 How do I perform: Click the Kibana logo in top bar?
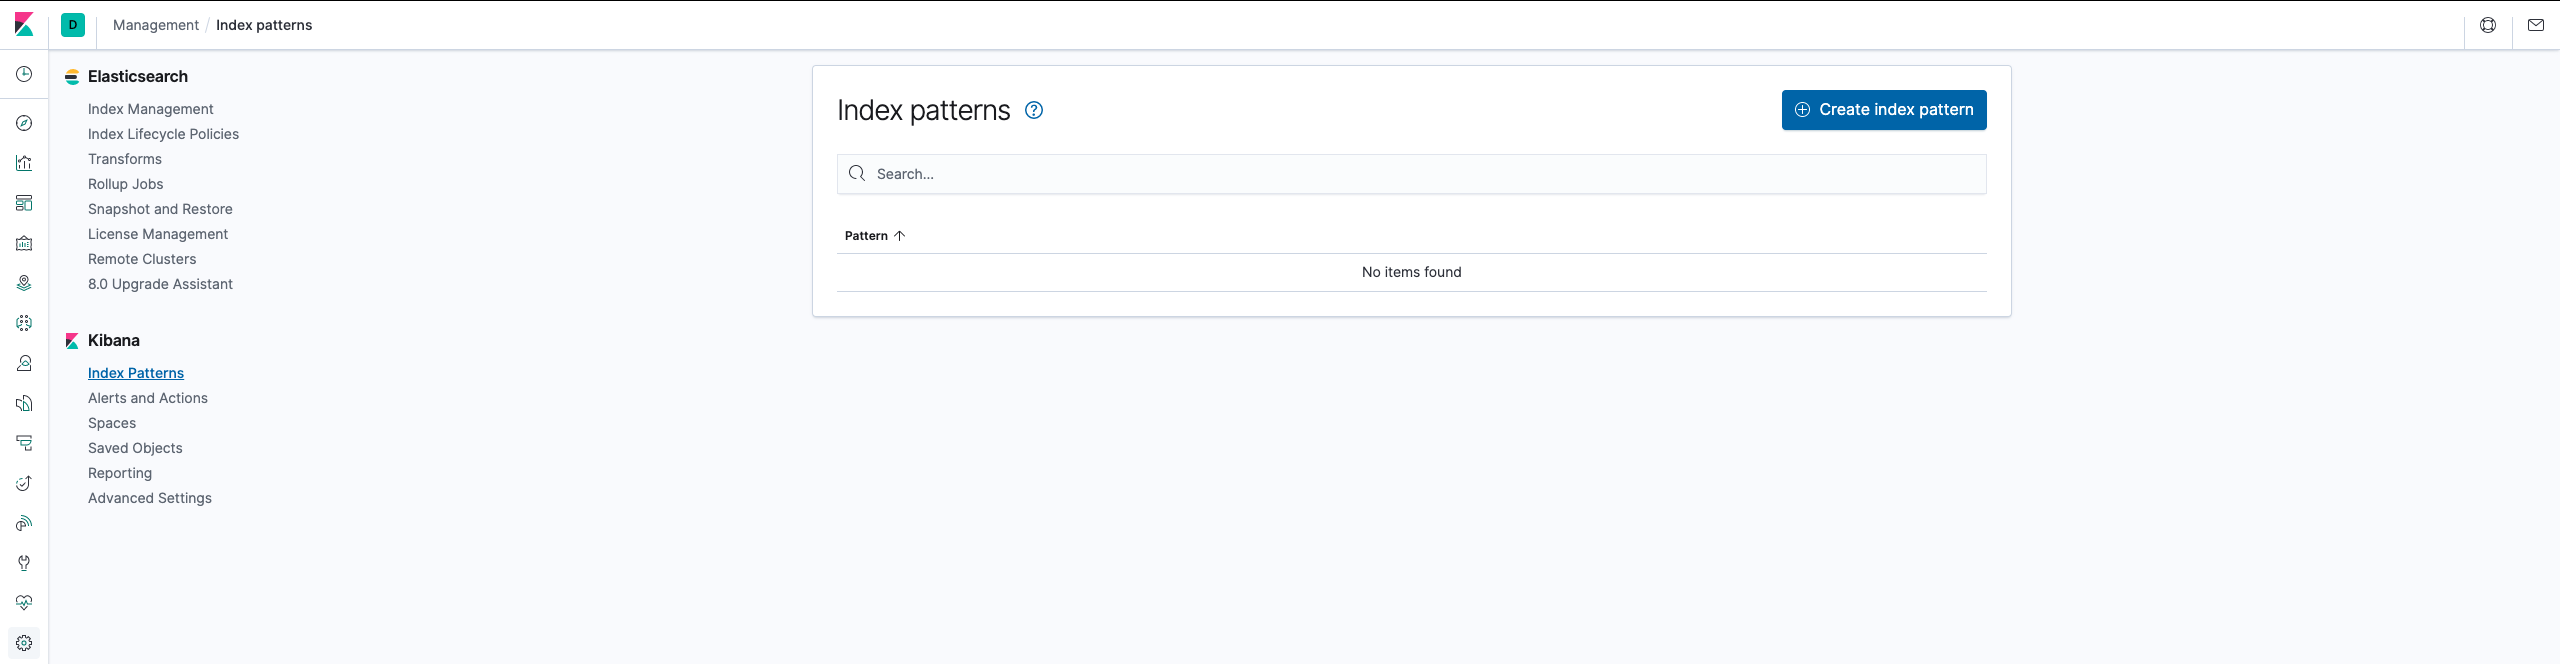coord(24,25)
